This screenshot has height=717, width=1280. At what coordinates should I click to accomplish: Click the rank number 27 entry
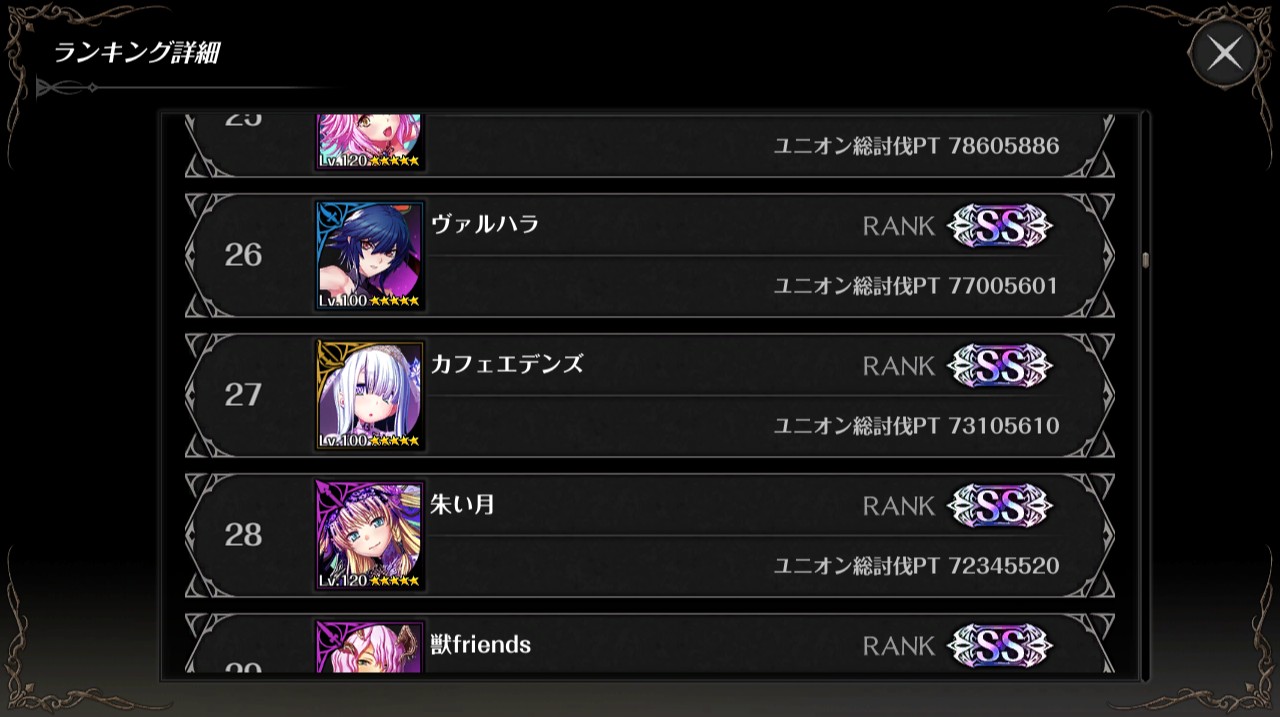click(x=243, y=395)
